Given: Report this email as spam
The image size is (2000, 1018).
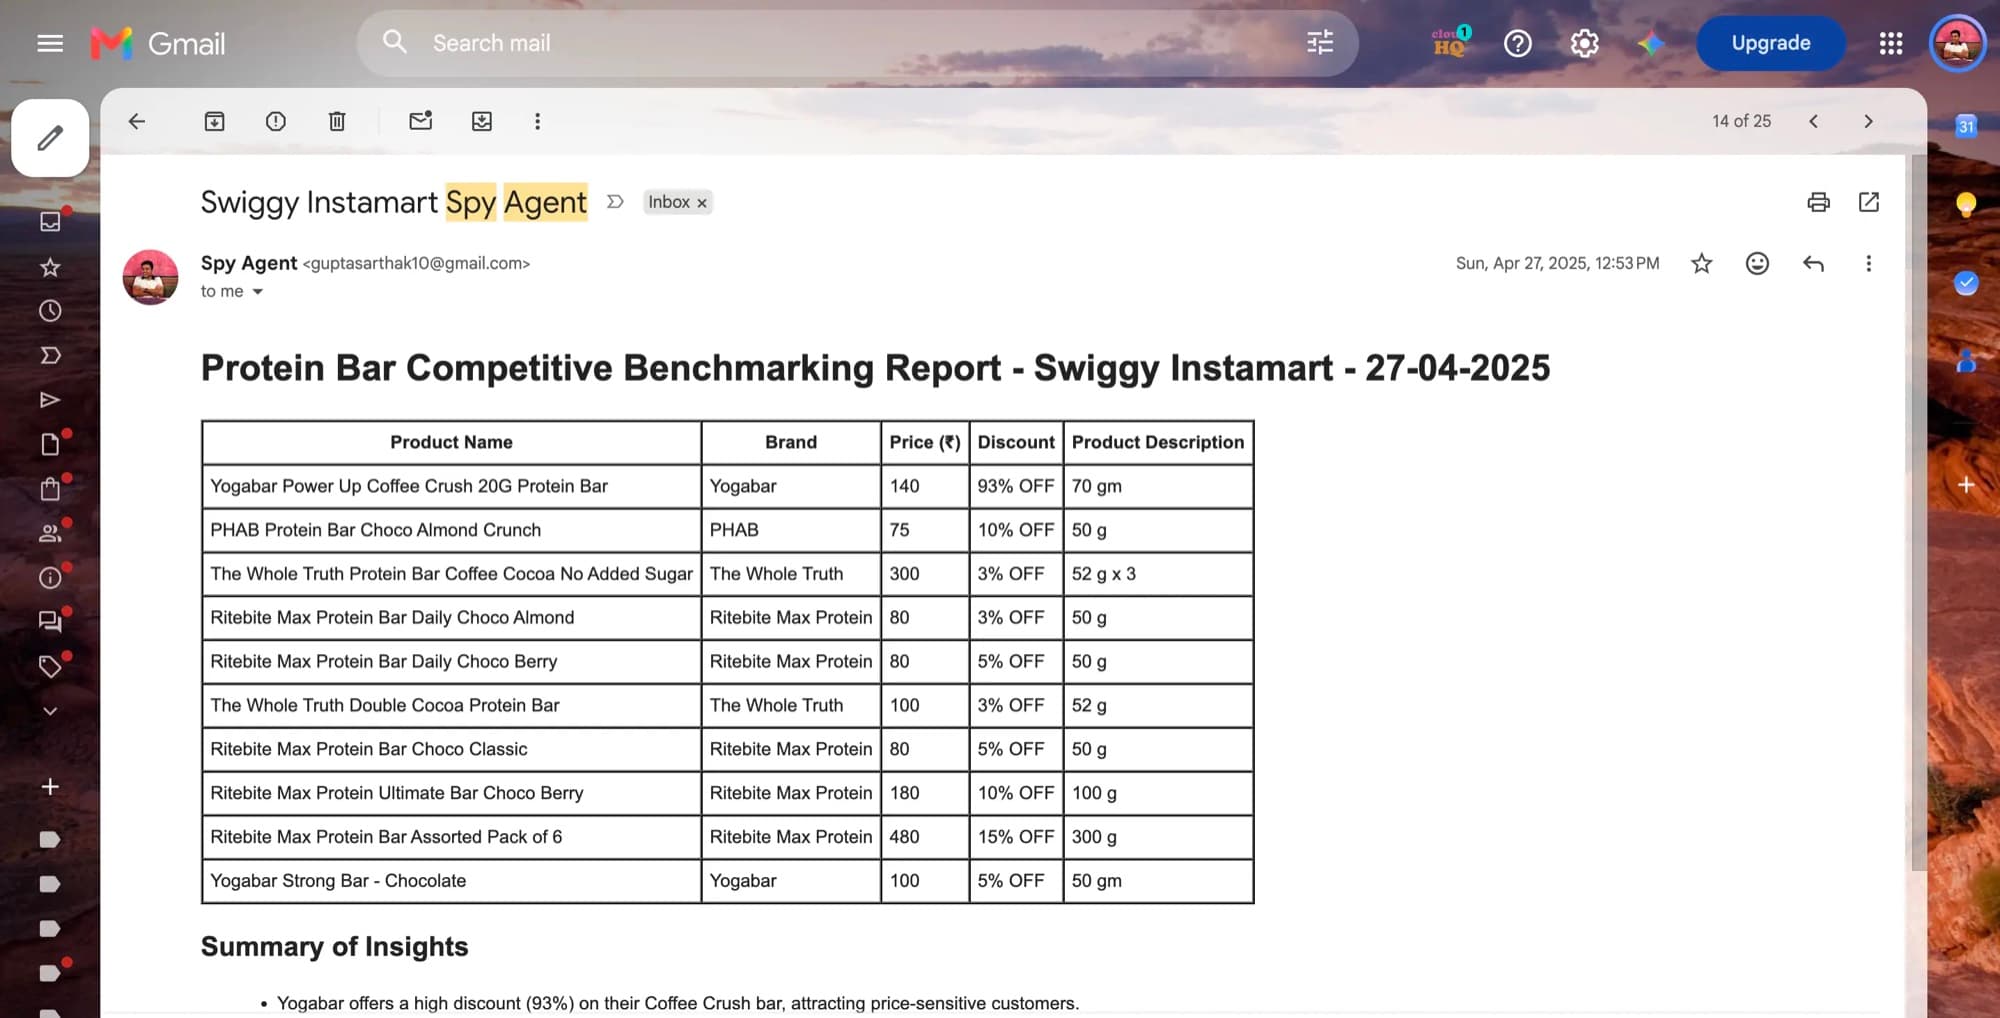Looking at the screenshot, I should [276, 121].
